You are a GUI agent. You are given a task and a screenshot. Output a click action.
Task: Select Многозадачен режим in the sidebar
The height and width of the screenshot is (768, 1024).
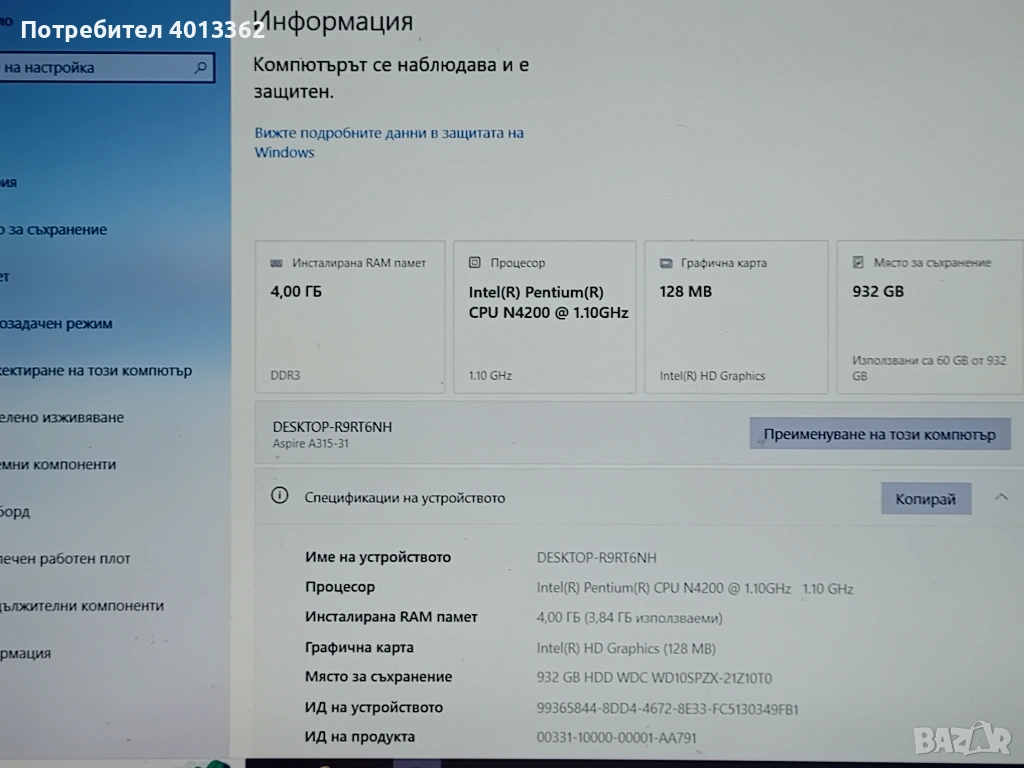[58, 323]
